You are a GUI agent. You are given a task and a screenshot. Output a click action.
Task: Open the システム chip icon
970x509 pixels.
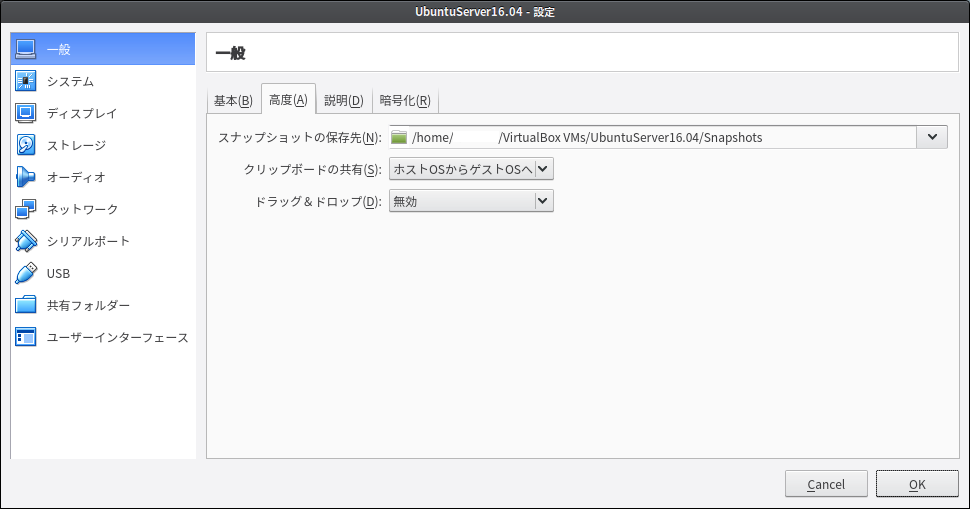tap(25, 81)
